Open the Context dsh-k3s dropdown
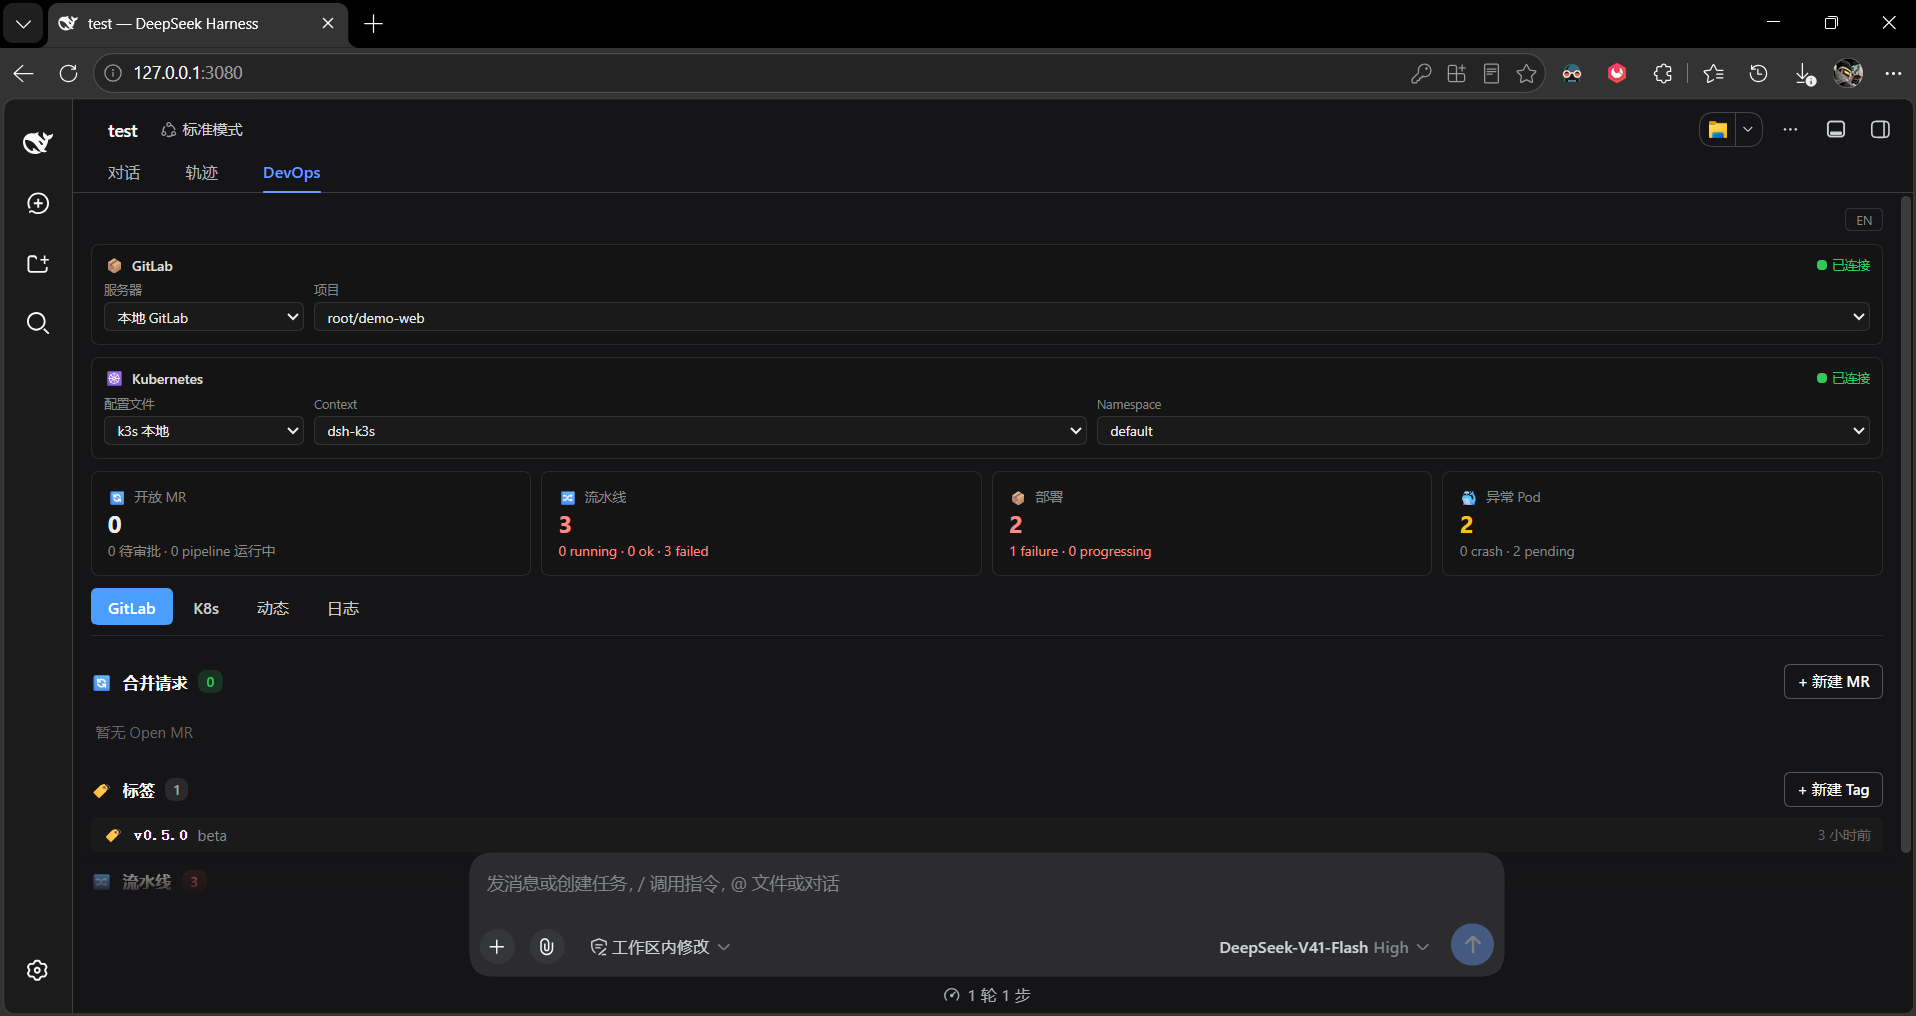The width and height of the screenshot is (1916, 1016). coord(700,431)
